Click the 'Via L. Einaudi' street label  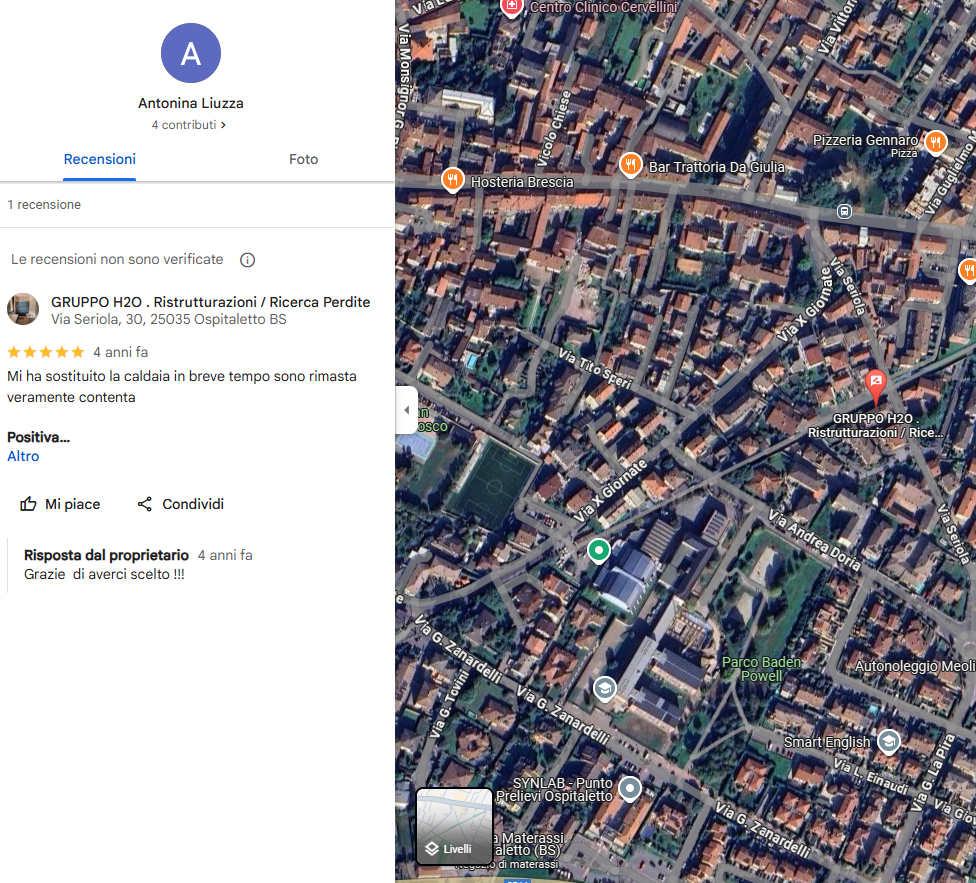[871, 776]
